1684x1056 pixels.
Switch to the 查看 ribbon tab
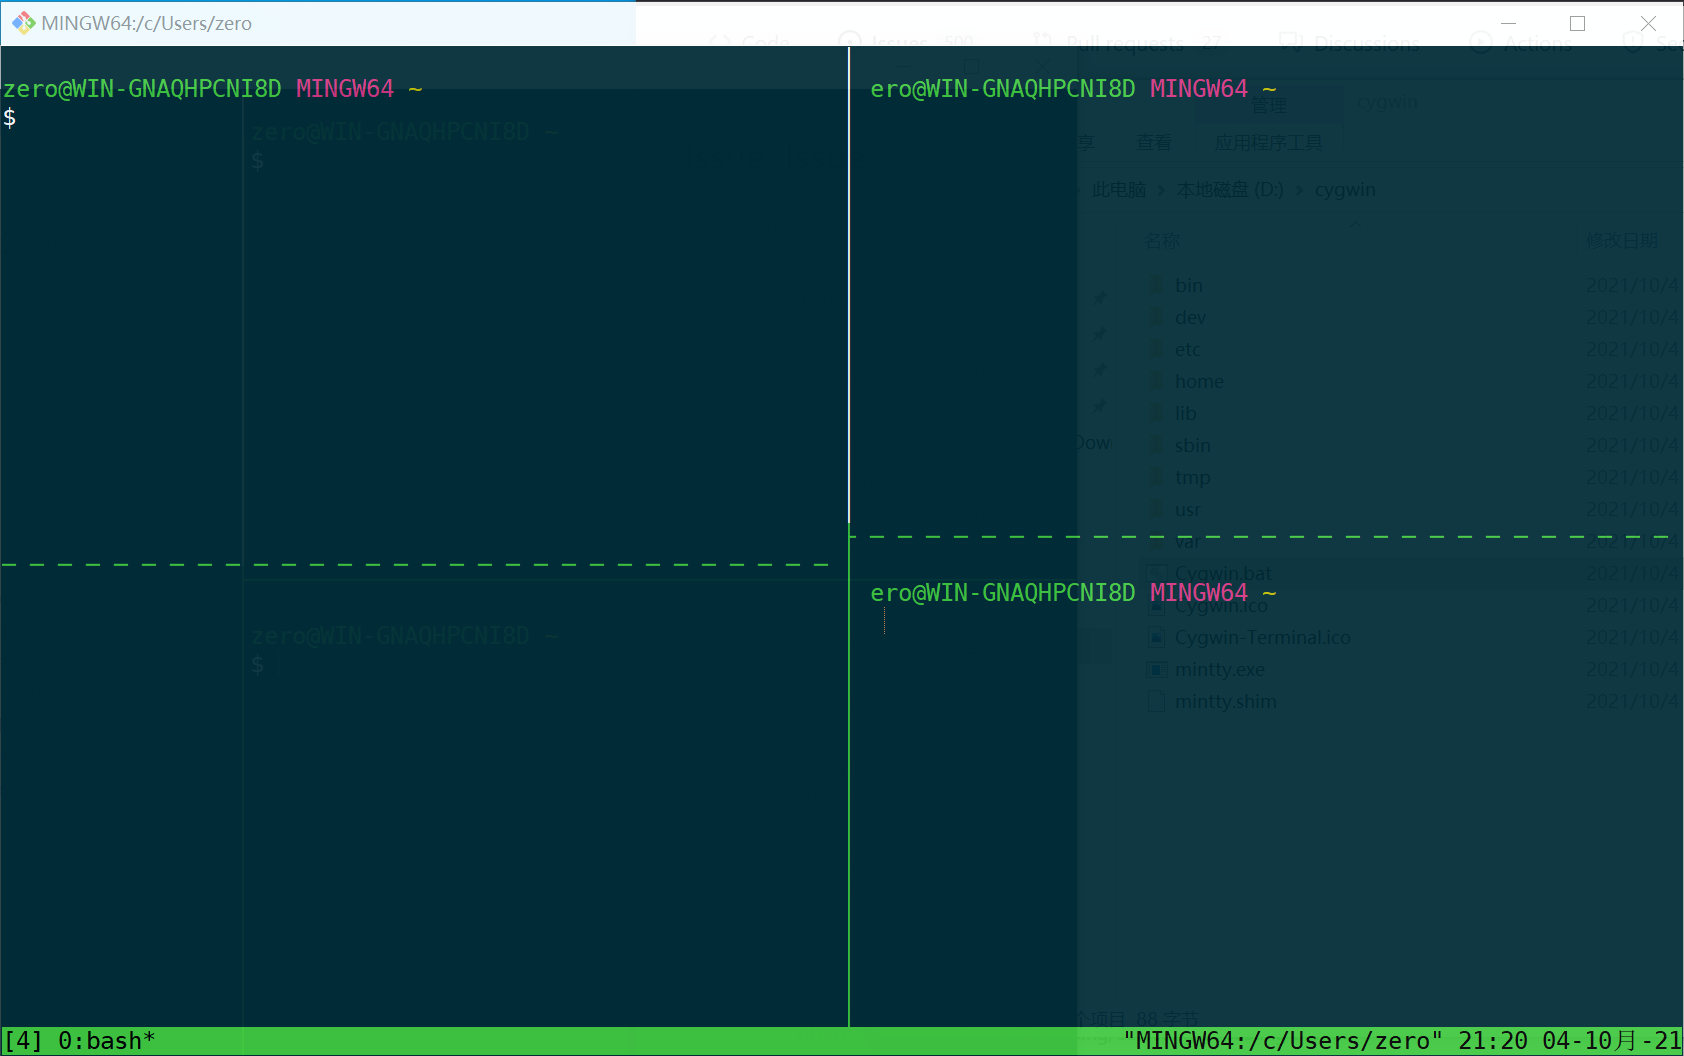pos(1154,141)
